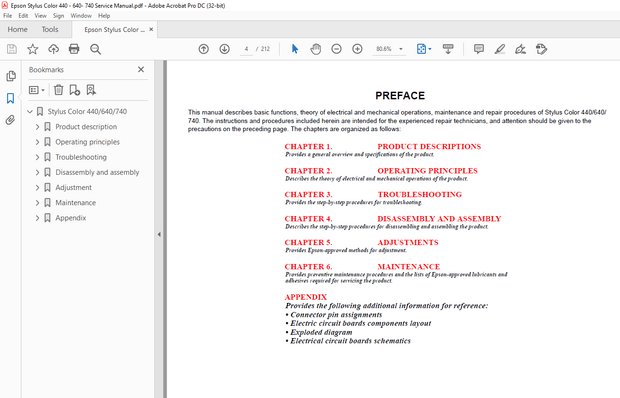Click the fit page view icon
The image size is (620, 398).
422,49
